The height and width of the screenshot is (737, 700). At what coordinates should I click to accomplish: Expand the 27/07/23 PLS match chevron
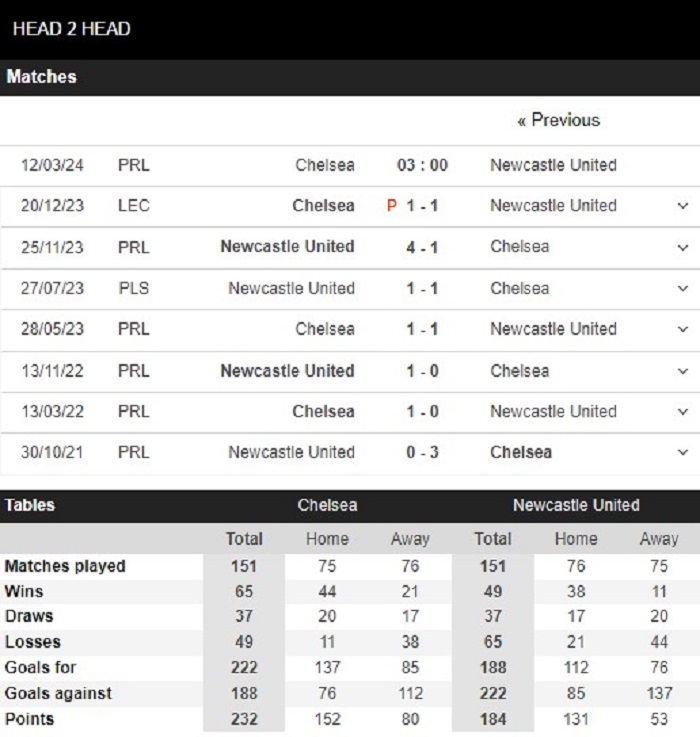click(683, 289)
